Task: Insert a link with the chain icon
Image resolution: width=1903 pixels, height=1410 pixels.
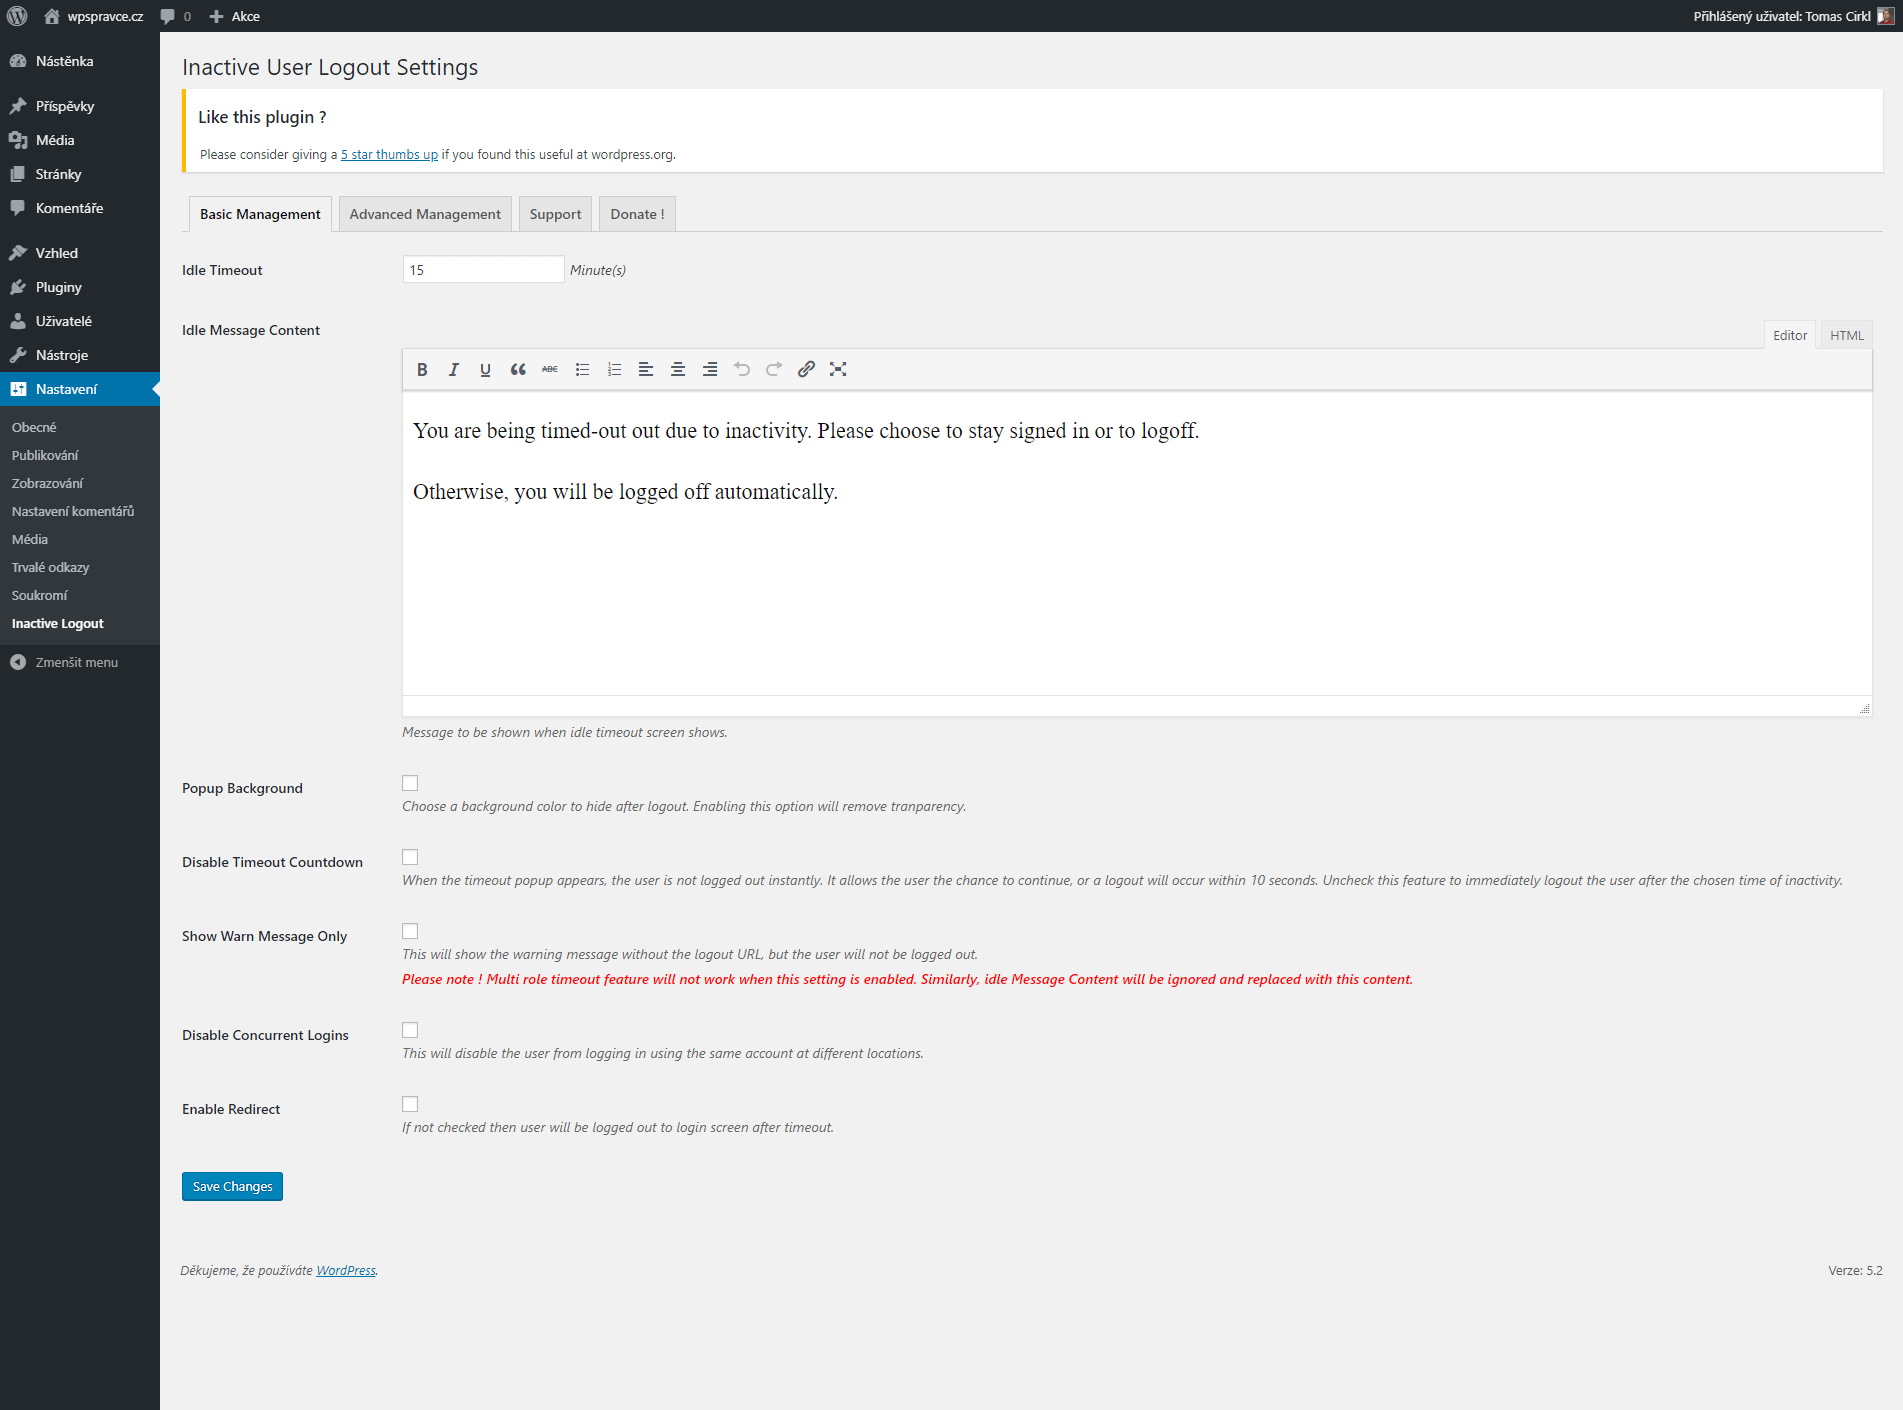Action: coord(806,369)
